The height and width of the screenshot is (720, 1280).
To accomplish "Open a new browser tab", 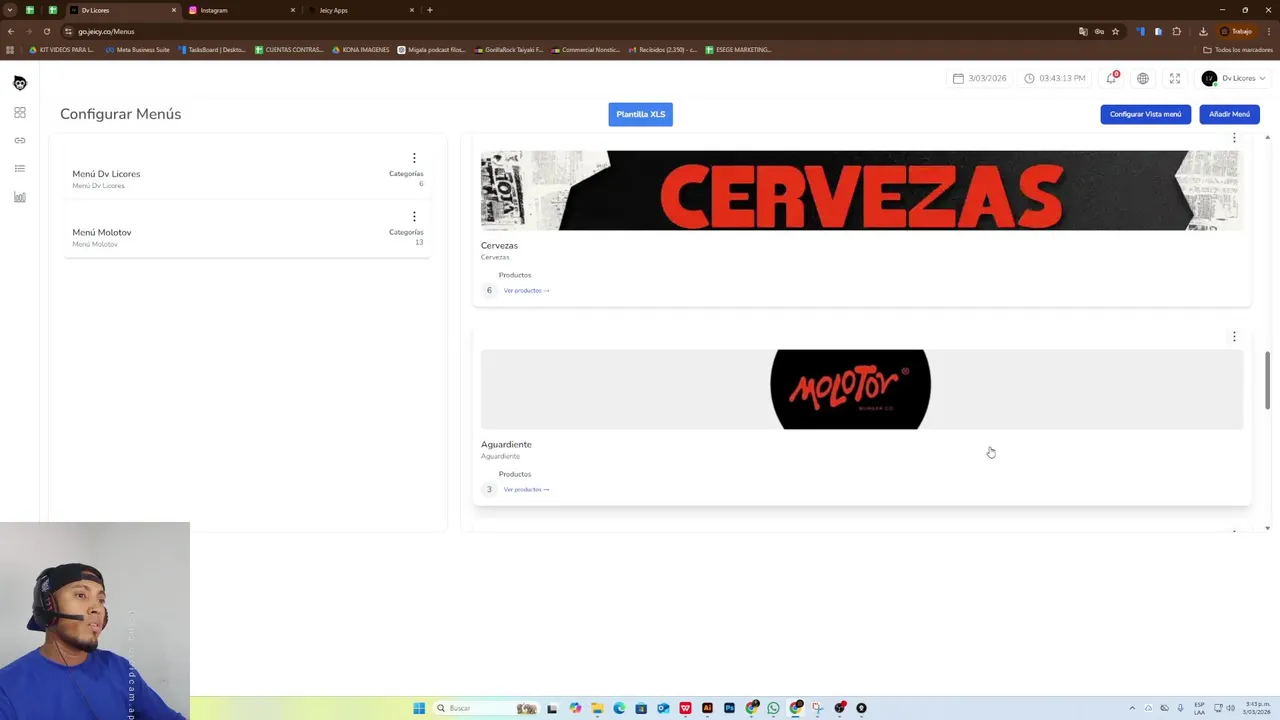I will click(x=430, y=10).
